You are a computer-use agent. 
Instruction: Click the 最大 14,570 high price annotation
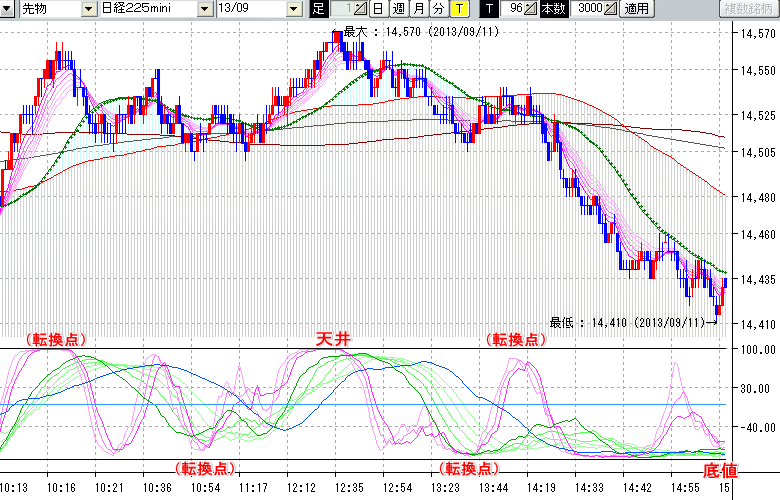click(421, 31)
